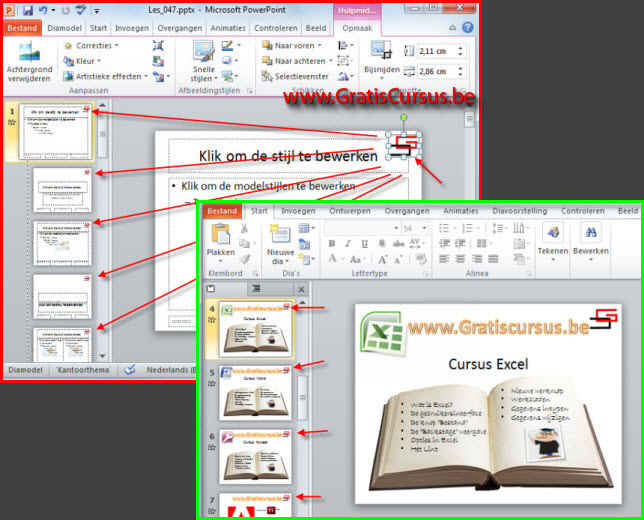Switch to the Diavoorstelling tab
The image size is (644, 520).
tap(520, 211)
